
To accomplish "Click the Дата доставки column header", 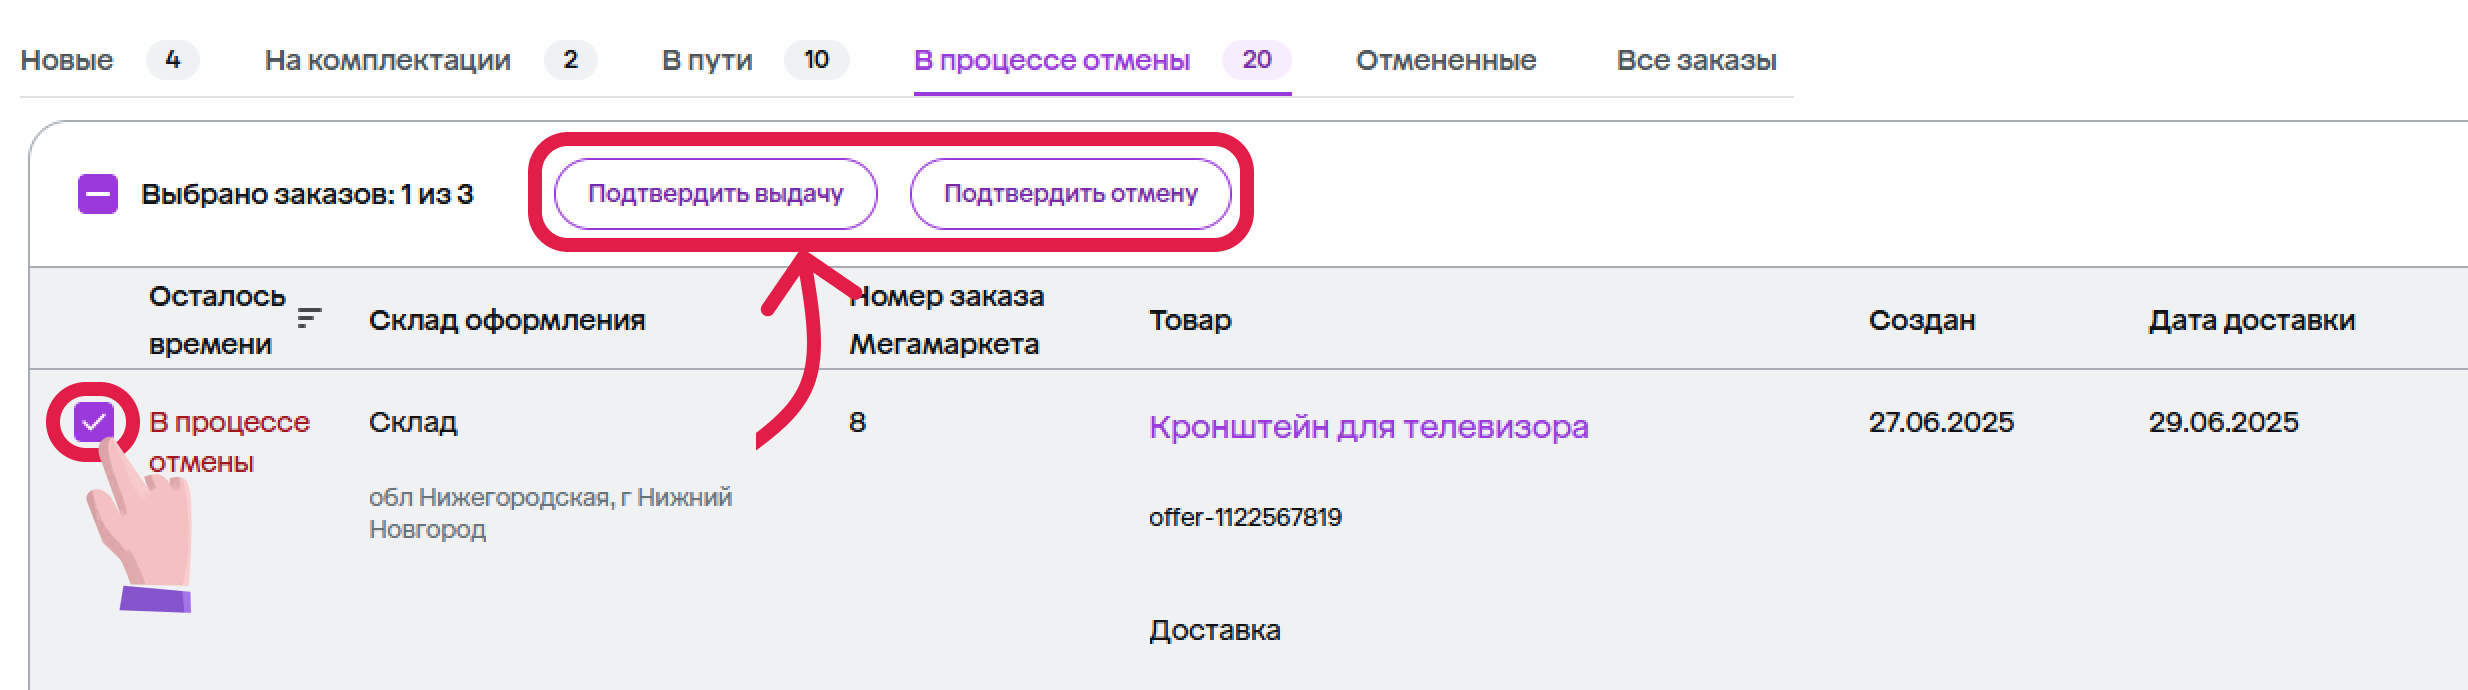I will 2251,320.
